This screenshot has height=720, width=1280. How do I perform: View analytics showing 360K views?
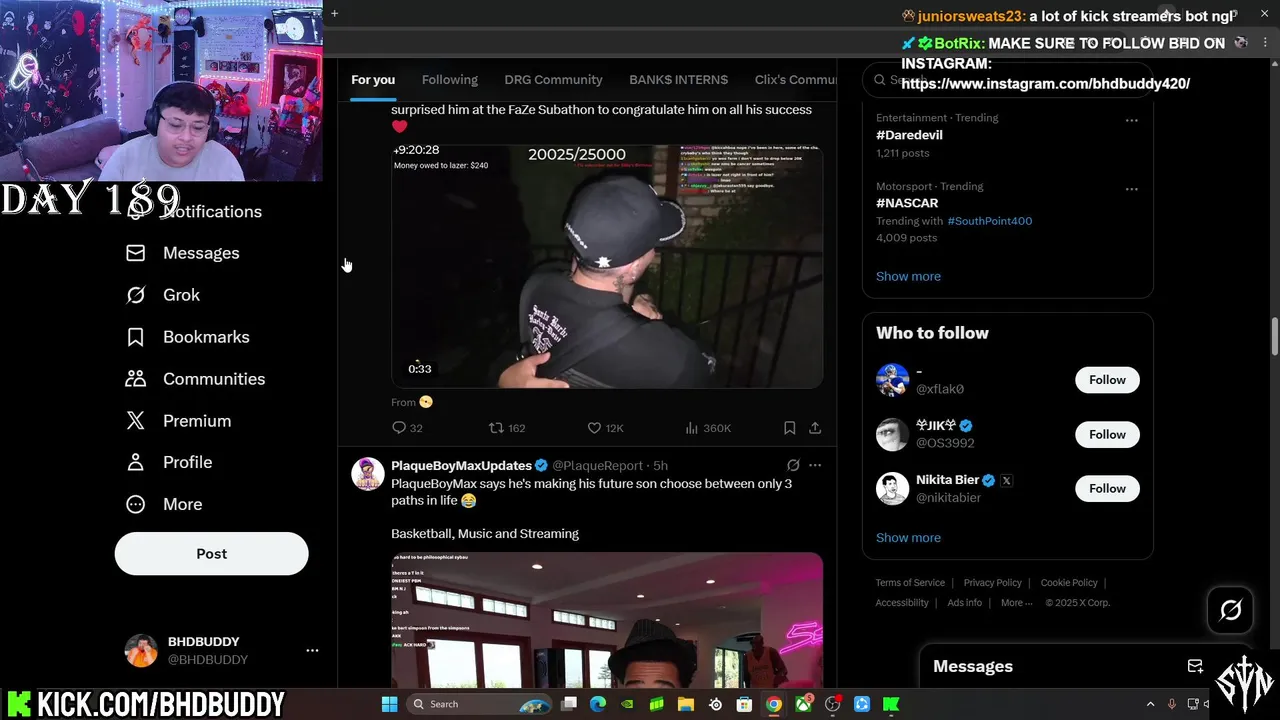coord(708,428)
